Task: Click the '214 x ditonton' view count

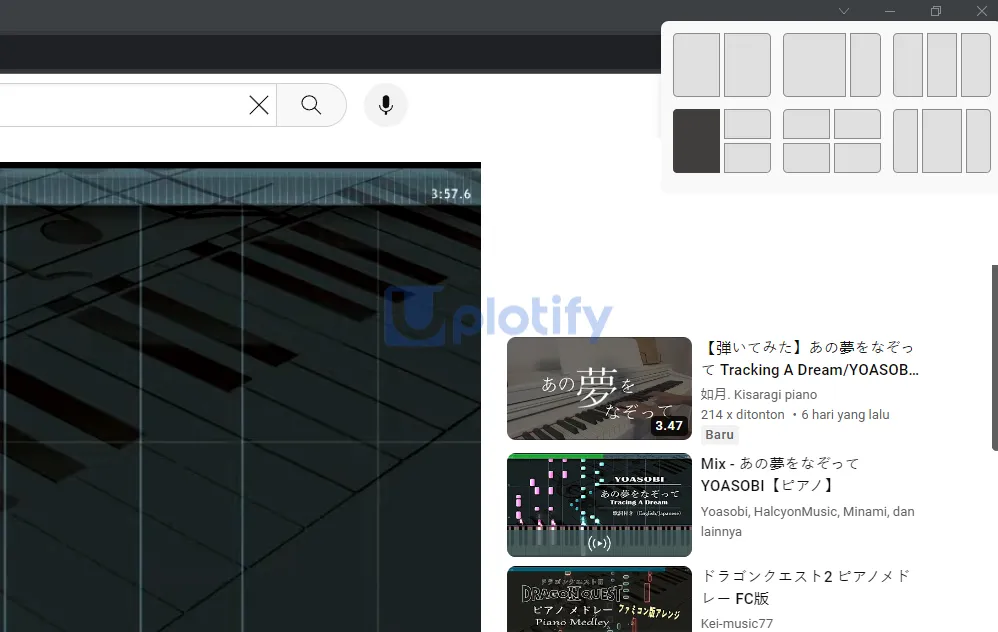Action: point(743,414)
